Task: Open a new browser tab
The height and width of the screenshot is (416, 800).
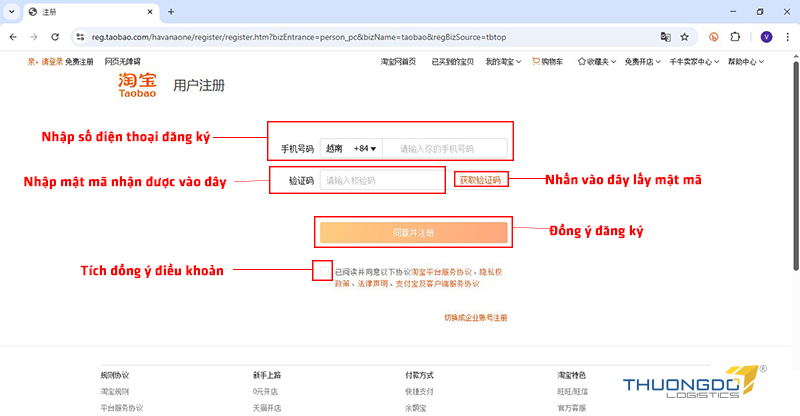Action: (x=171, y=11)
